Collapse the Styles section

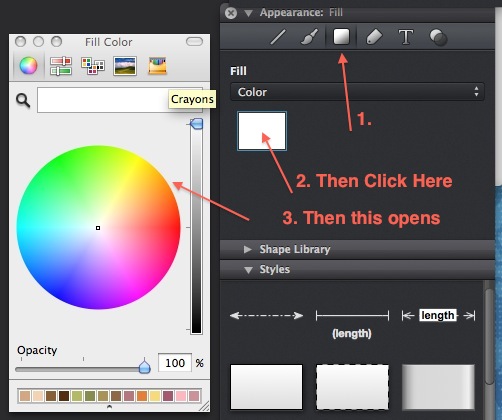point(248,270)
